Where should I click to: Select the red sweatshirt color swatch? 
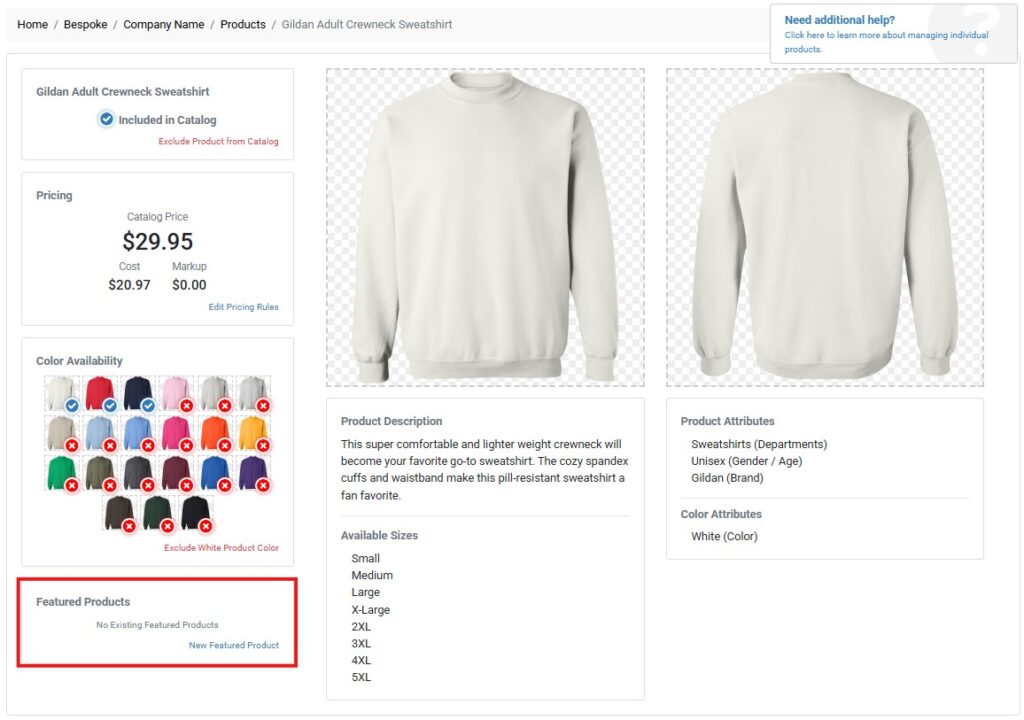coord(100,393)
